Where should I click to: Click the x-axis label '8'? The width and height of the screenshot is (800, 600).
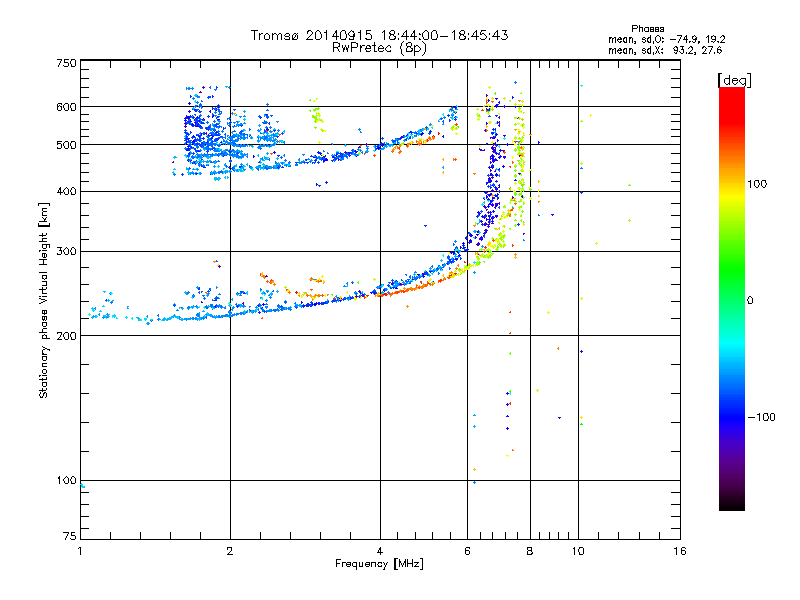530,551
